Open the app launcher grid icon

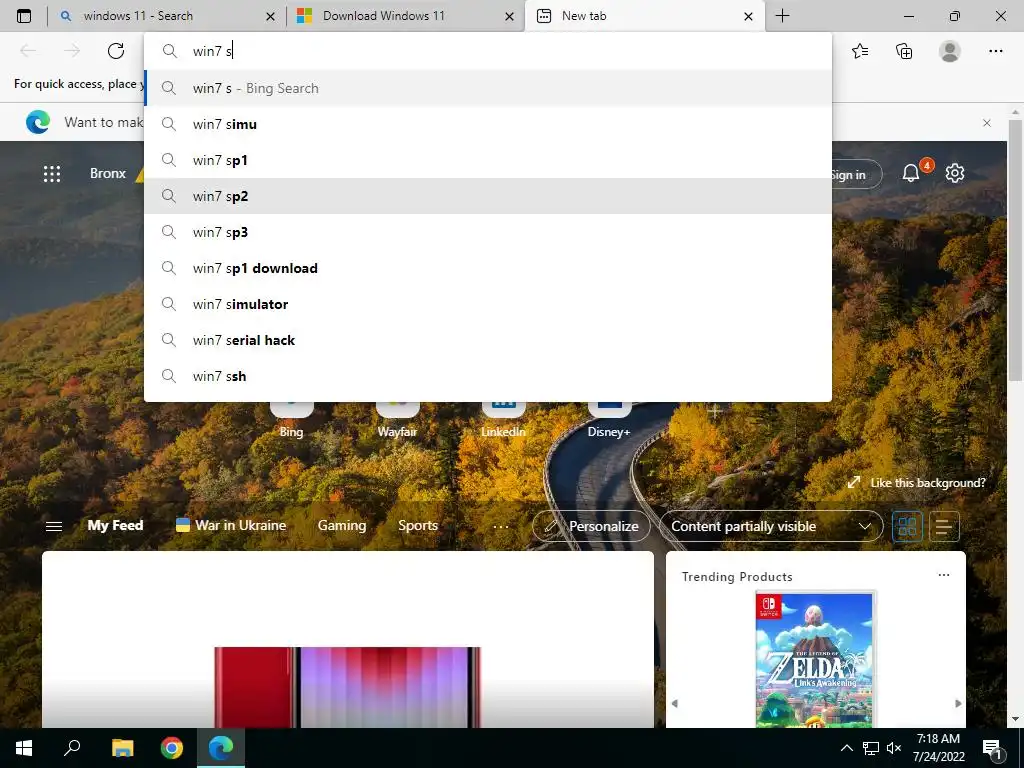pyautogui.click(x=52, y=174)
